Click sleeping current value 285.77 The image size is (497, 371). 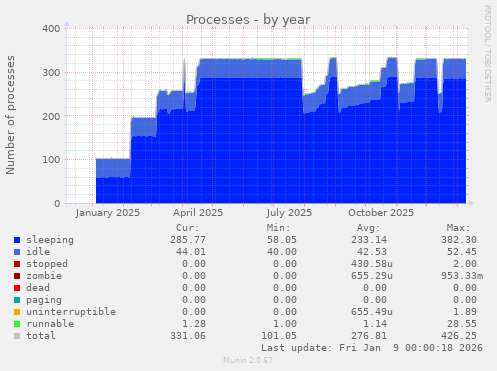click(188, 240)
